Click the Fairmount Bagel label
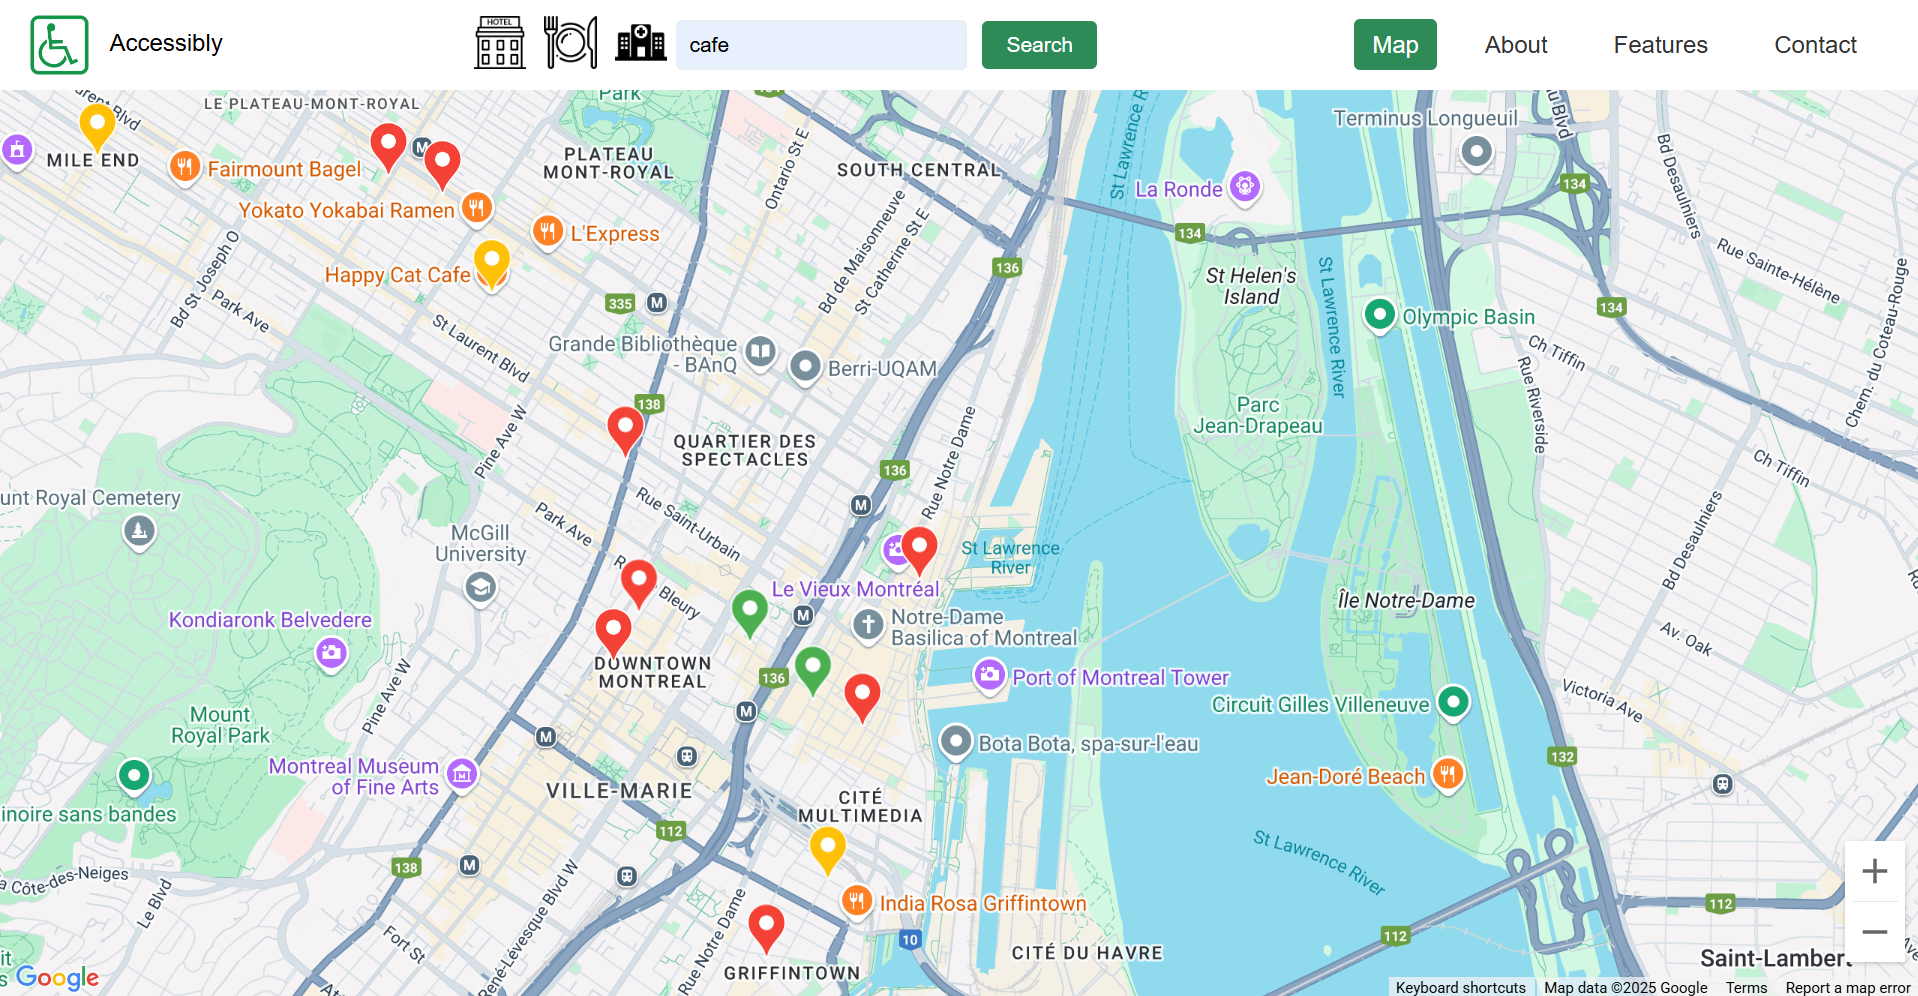Screen dimensions: 1918x996 point(284,169)
